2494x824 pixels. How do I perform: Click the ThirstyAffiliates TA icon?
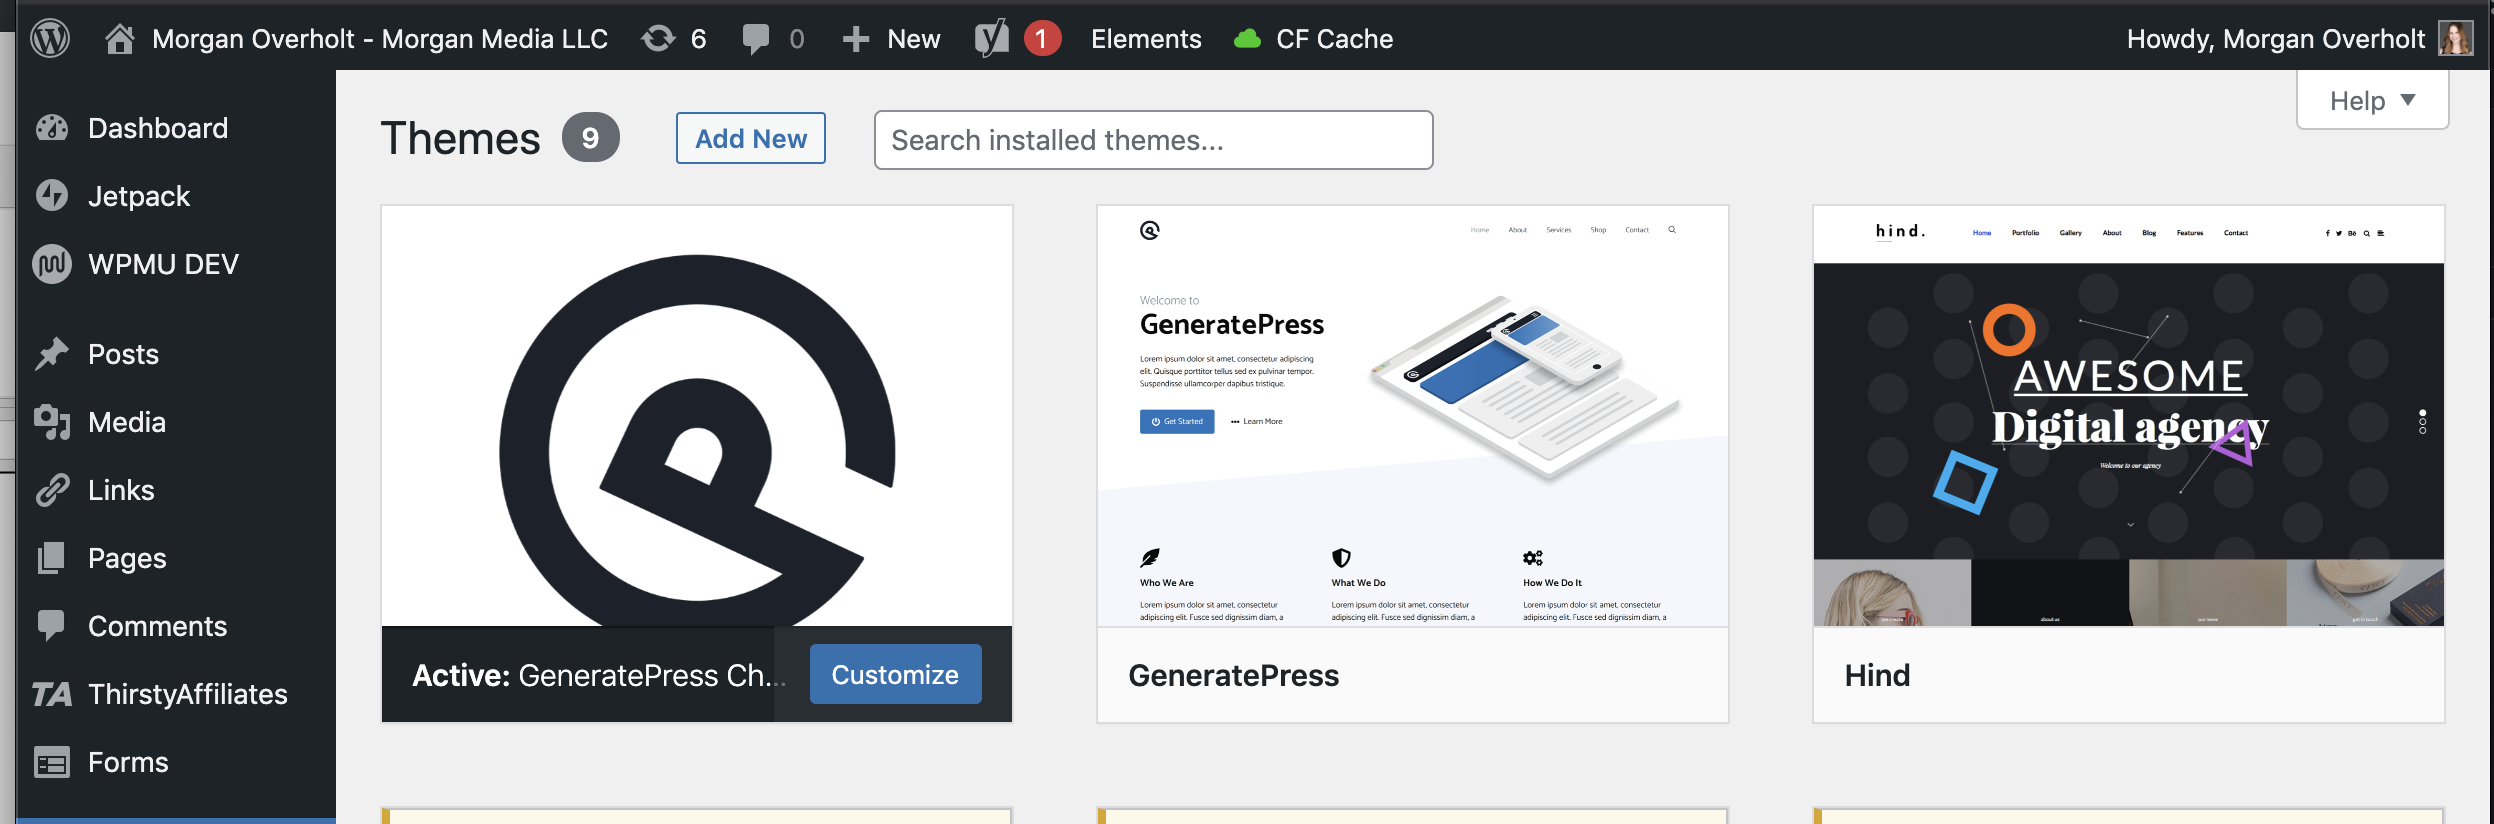52,694
